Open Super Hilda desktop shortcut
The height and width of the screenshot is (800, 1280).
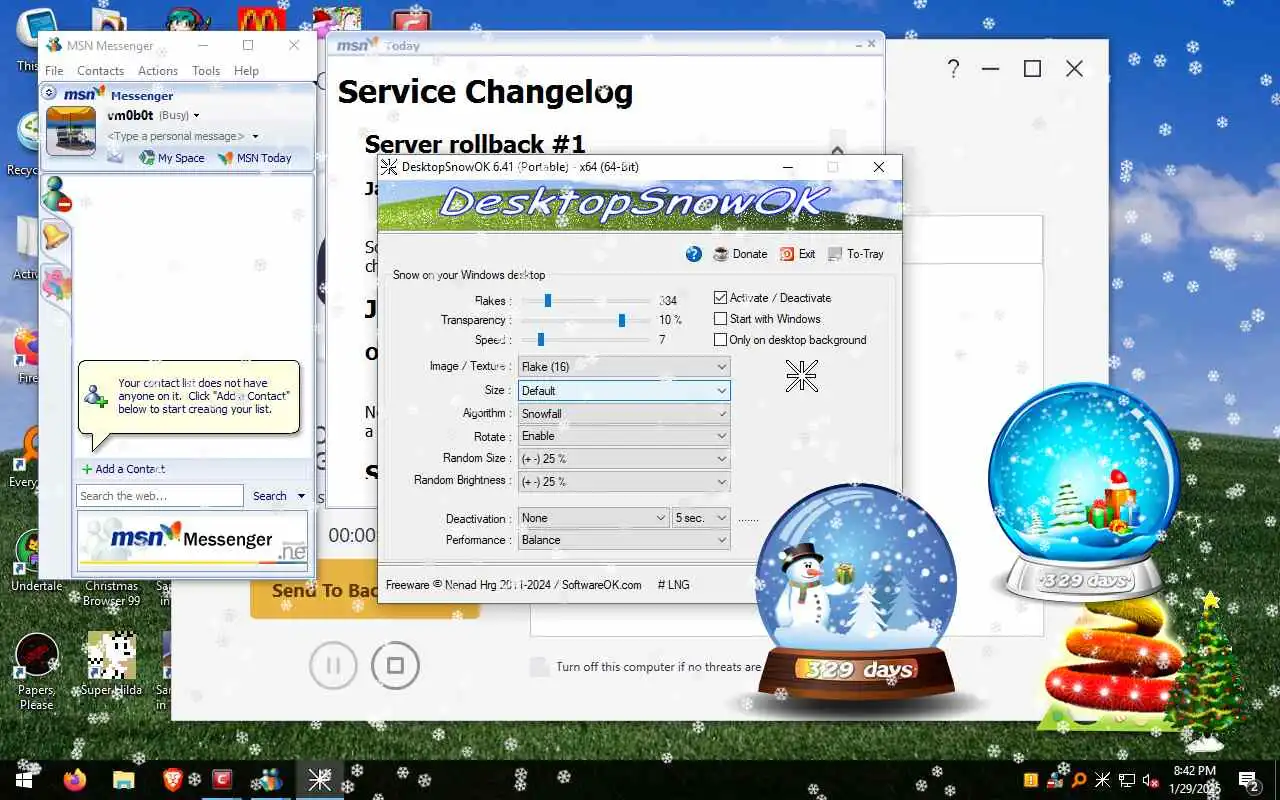111,664
